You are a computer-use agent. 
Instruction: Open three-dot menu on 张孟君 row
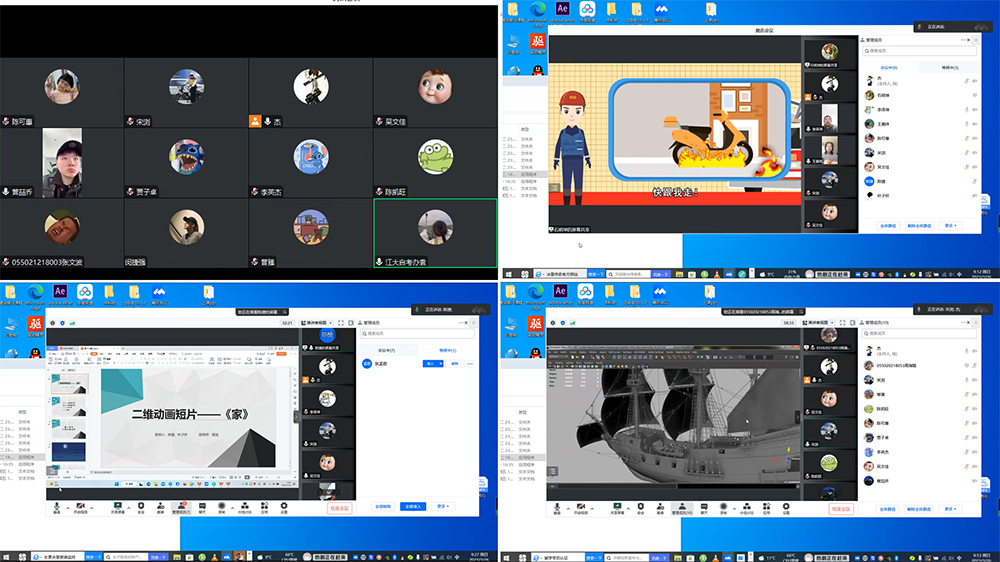pyautogui.click(x=470, y=364)
